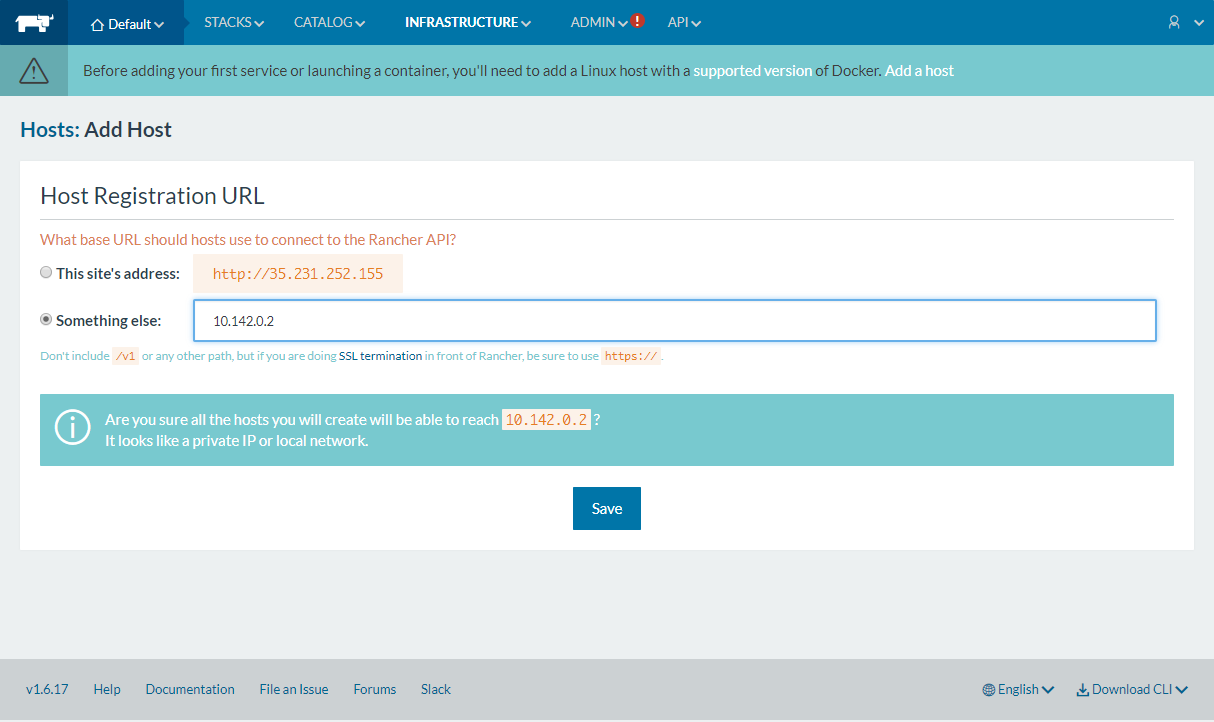This screenshot has height=722, width=1214.
Task: Open the Forums footer link
Action: click(375, 689)
